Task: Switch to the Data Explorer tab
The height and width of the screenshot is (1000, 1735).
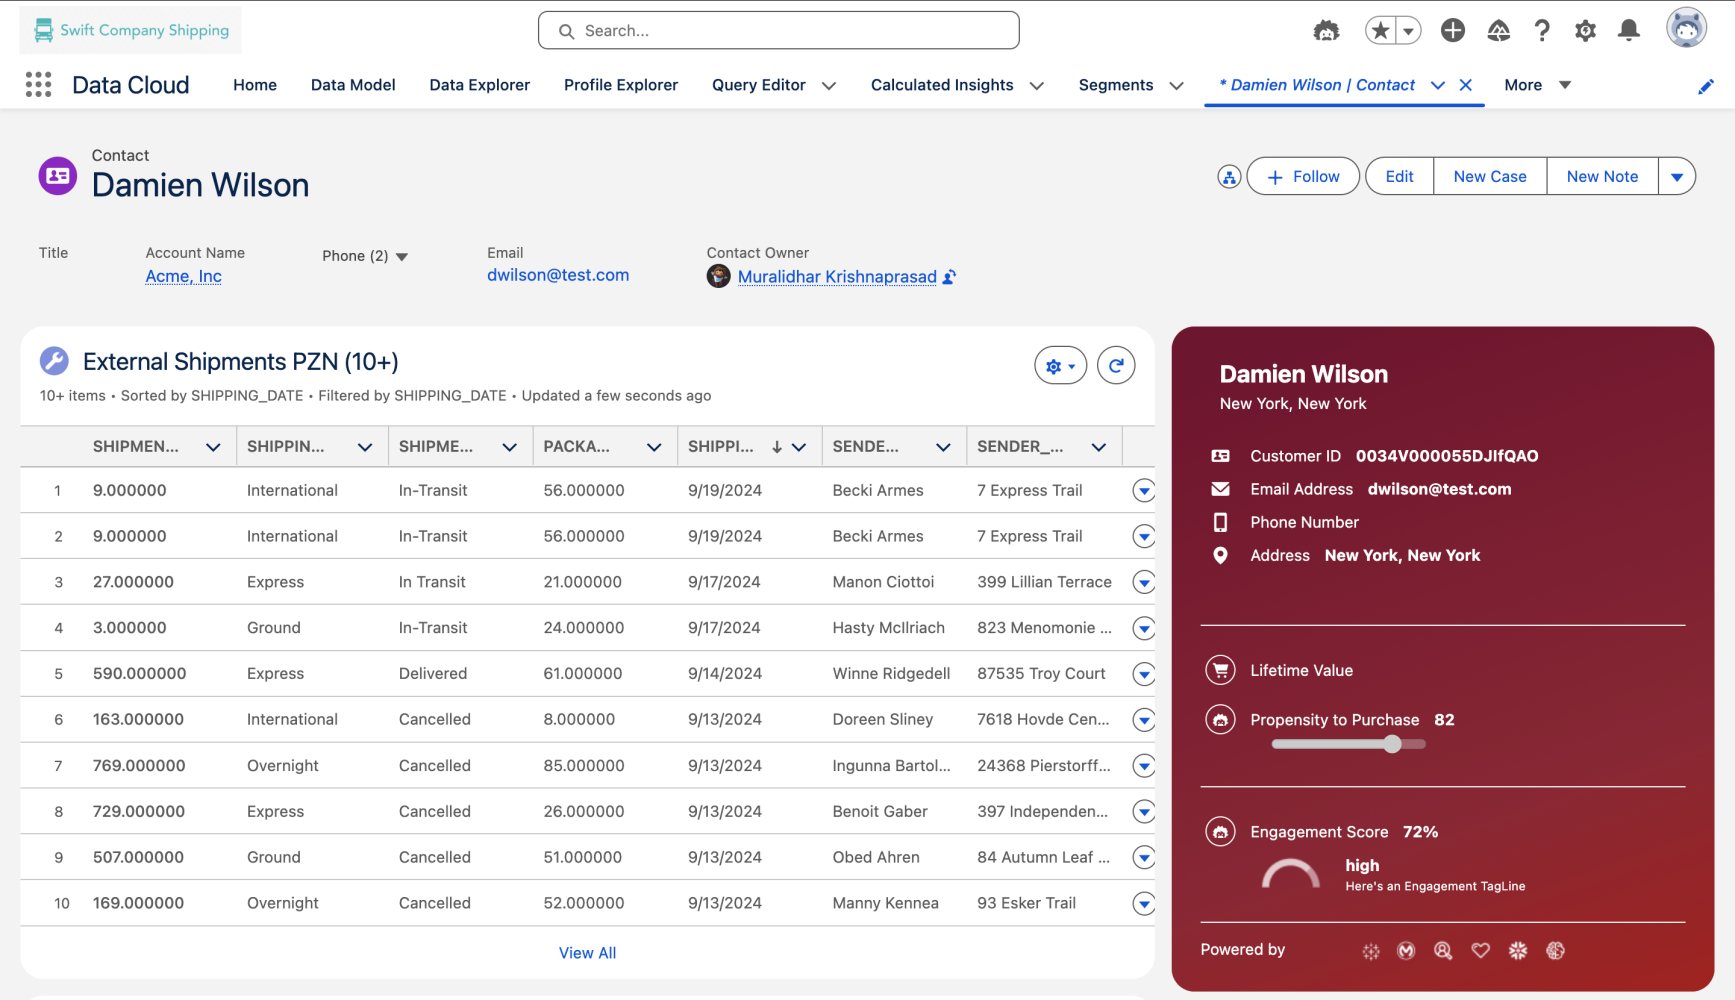Action: click(479, 85)
